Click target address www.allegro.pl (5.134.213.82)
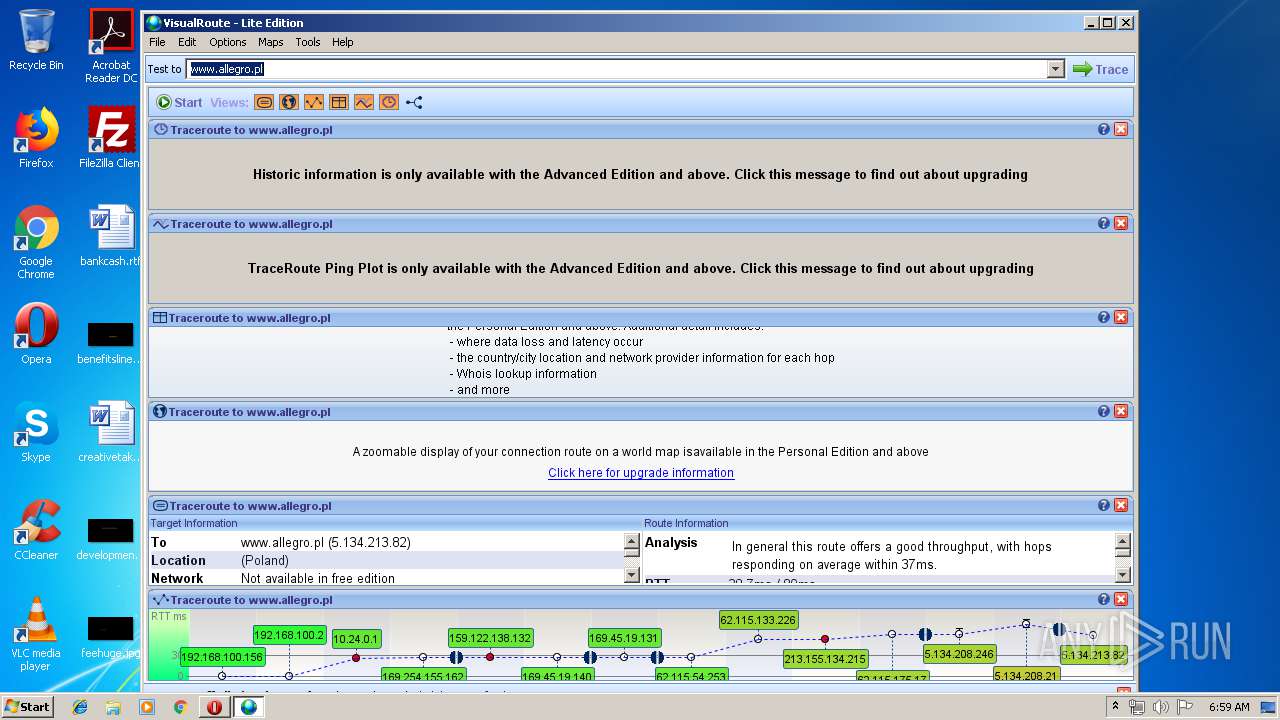 tap(326, 542)
